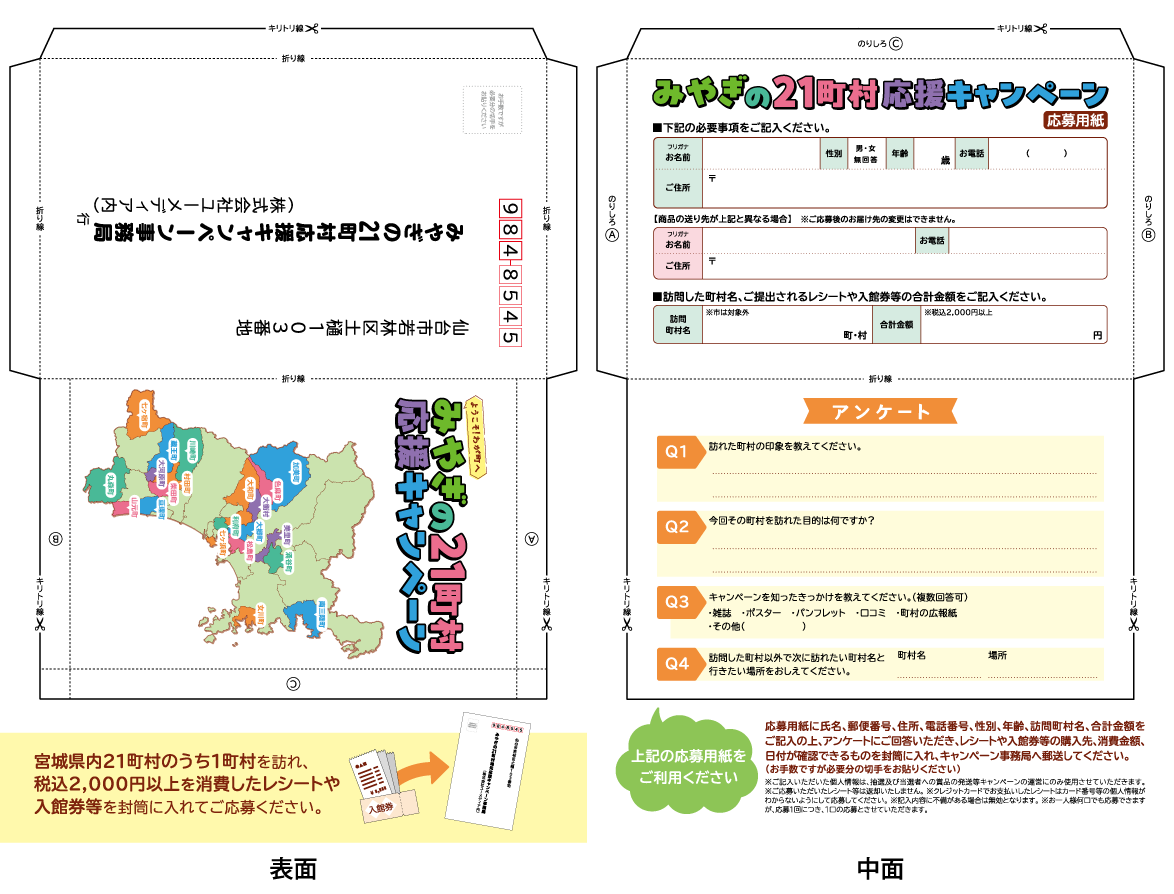Click the dotted stamp placeholder box on envelope

(492, 109)
